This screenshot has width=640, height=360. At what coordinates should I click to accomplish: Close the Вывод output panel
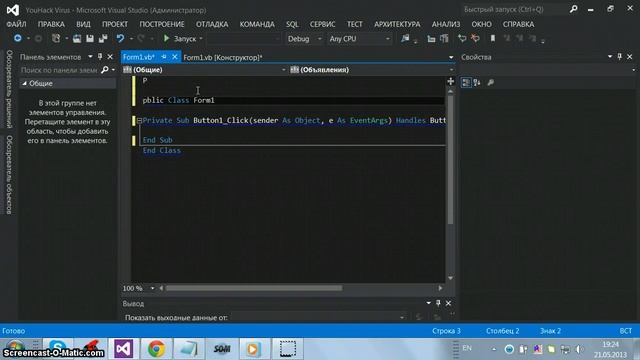click(448, 303)
